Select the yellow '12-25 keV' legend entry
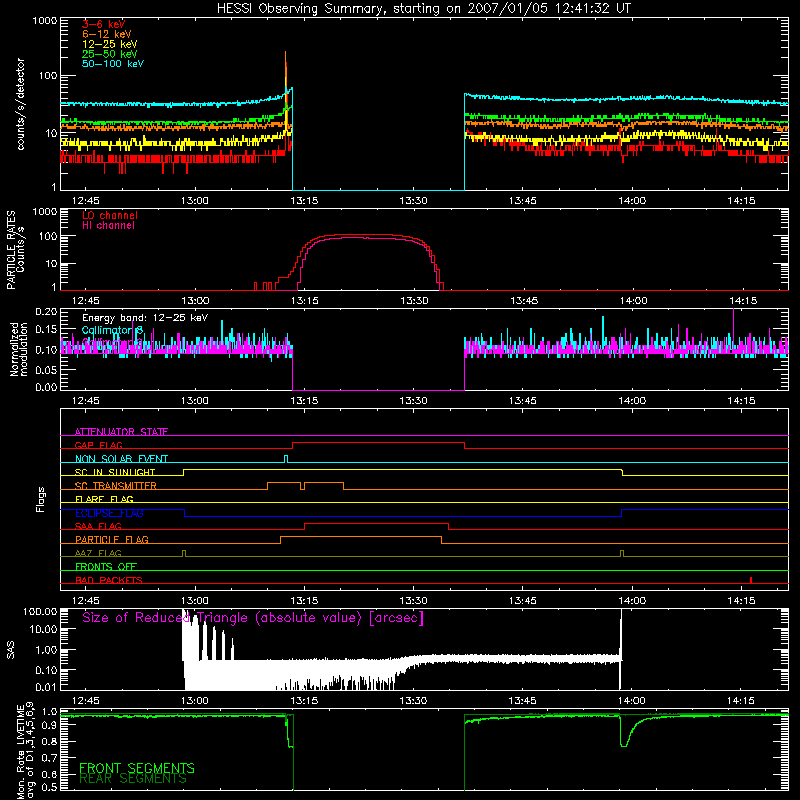This screenshot has width=800, height=800. [x=109, y=44]
